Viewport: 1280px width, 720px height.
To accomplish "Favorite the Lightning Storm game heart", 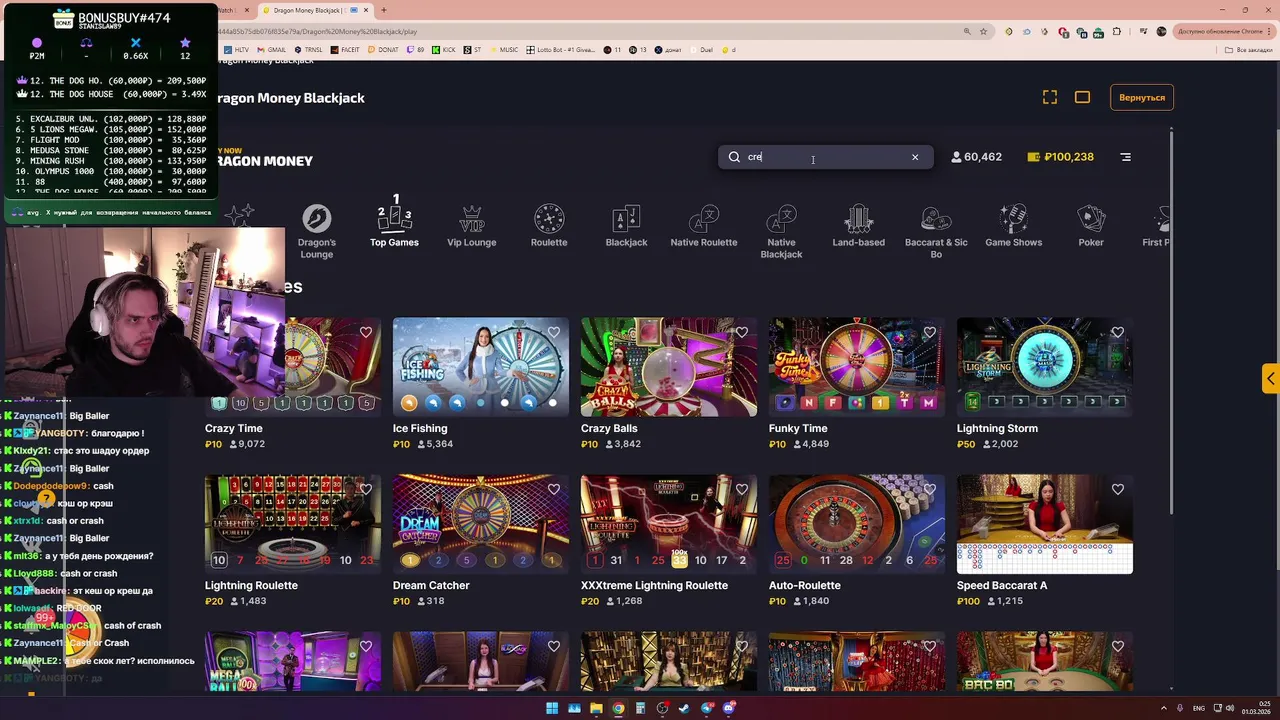I will tap(1118, 332).
